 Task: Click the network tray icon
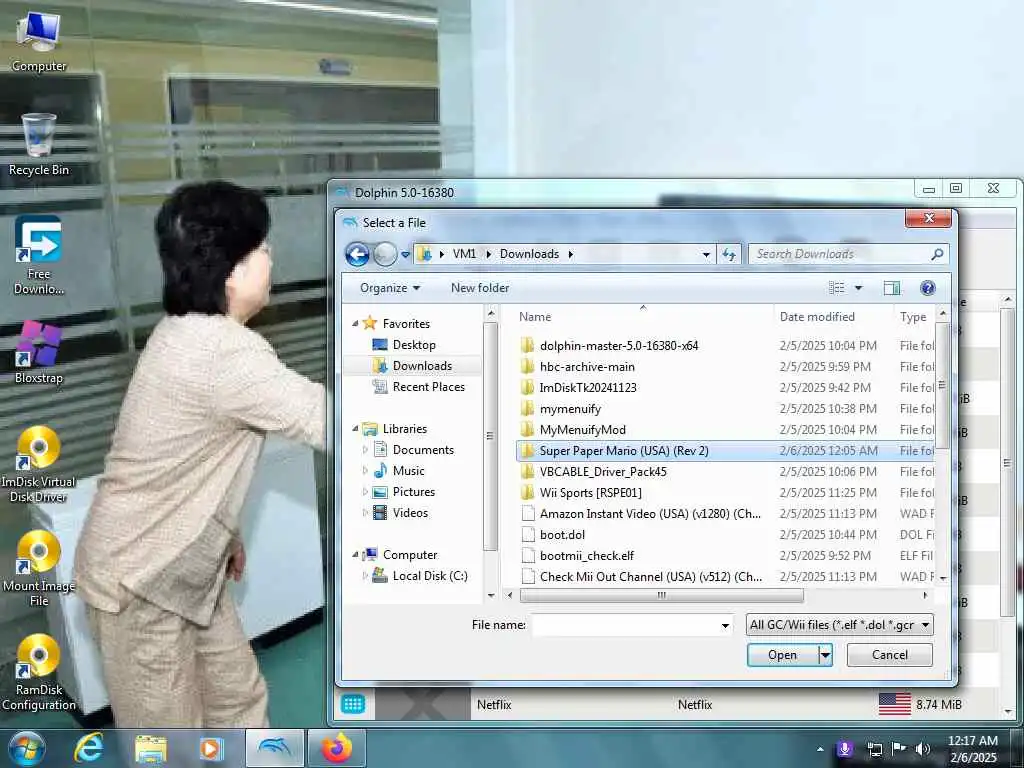[874, 749]
